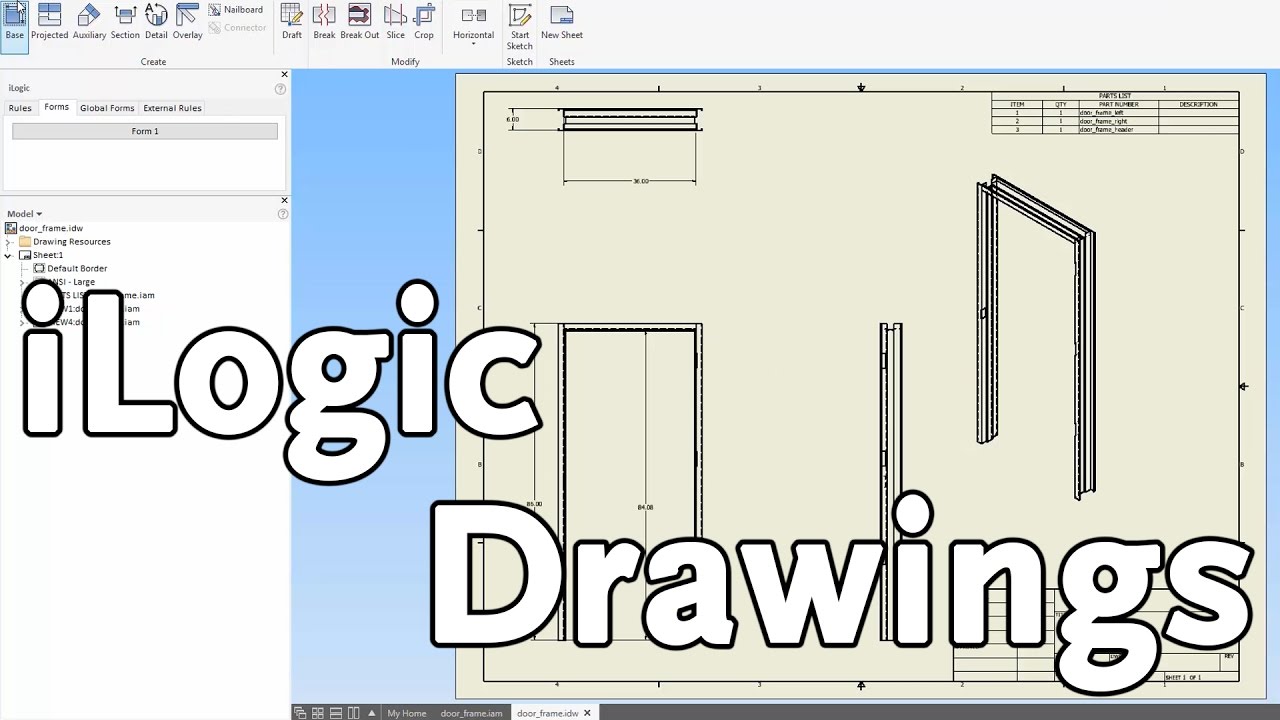Activate the Section view tool
The image size is (1280, 720).
click(x=125, y=21)
